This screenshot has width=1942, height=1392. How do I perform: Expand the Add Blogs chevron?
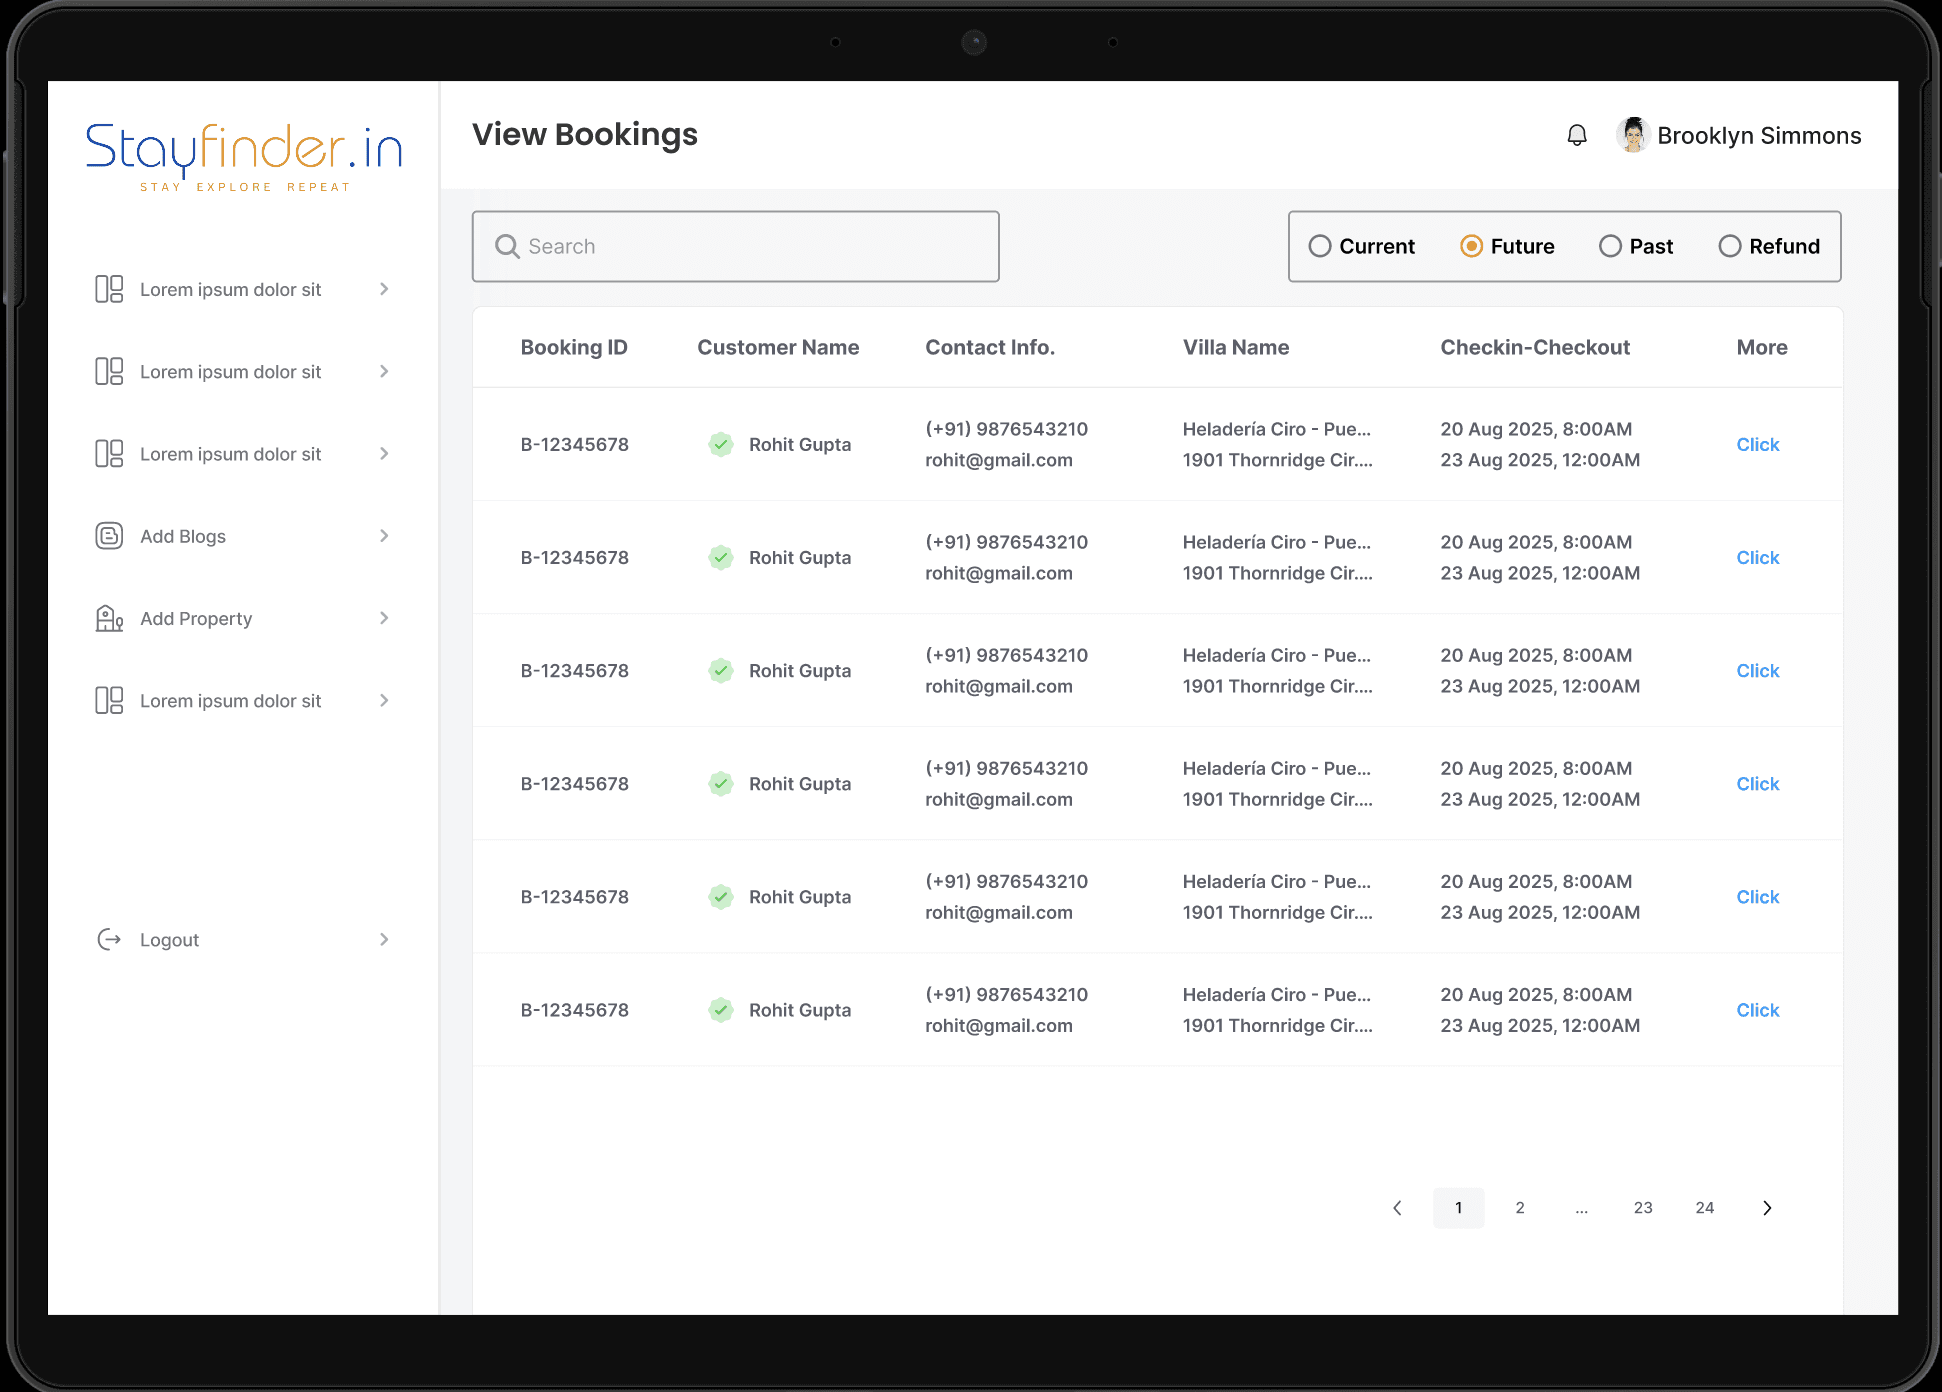[384, 536]
